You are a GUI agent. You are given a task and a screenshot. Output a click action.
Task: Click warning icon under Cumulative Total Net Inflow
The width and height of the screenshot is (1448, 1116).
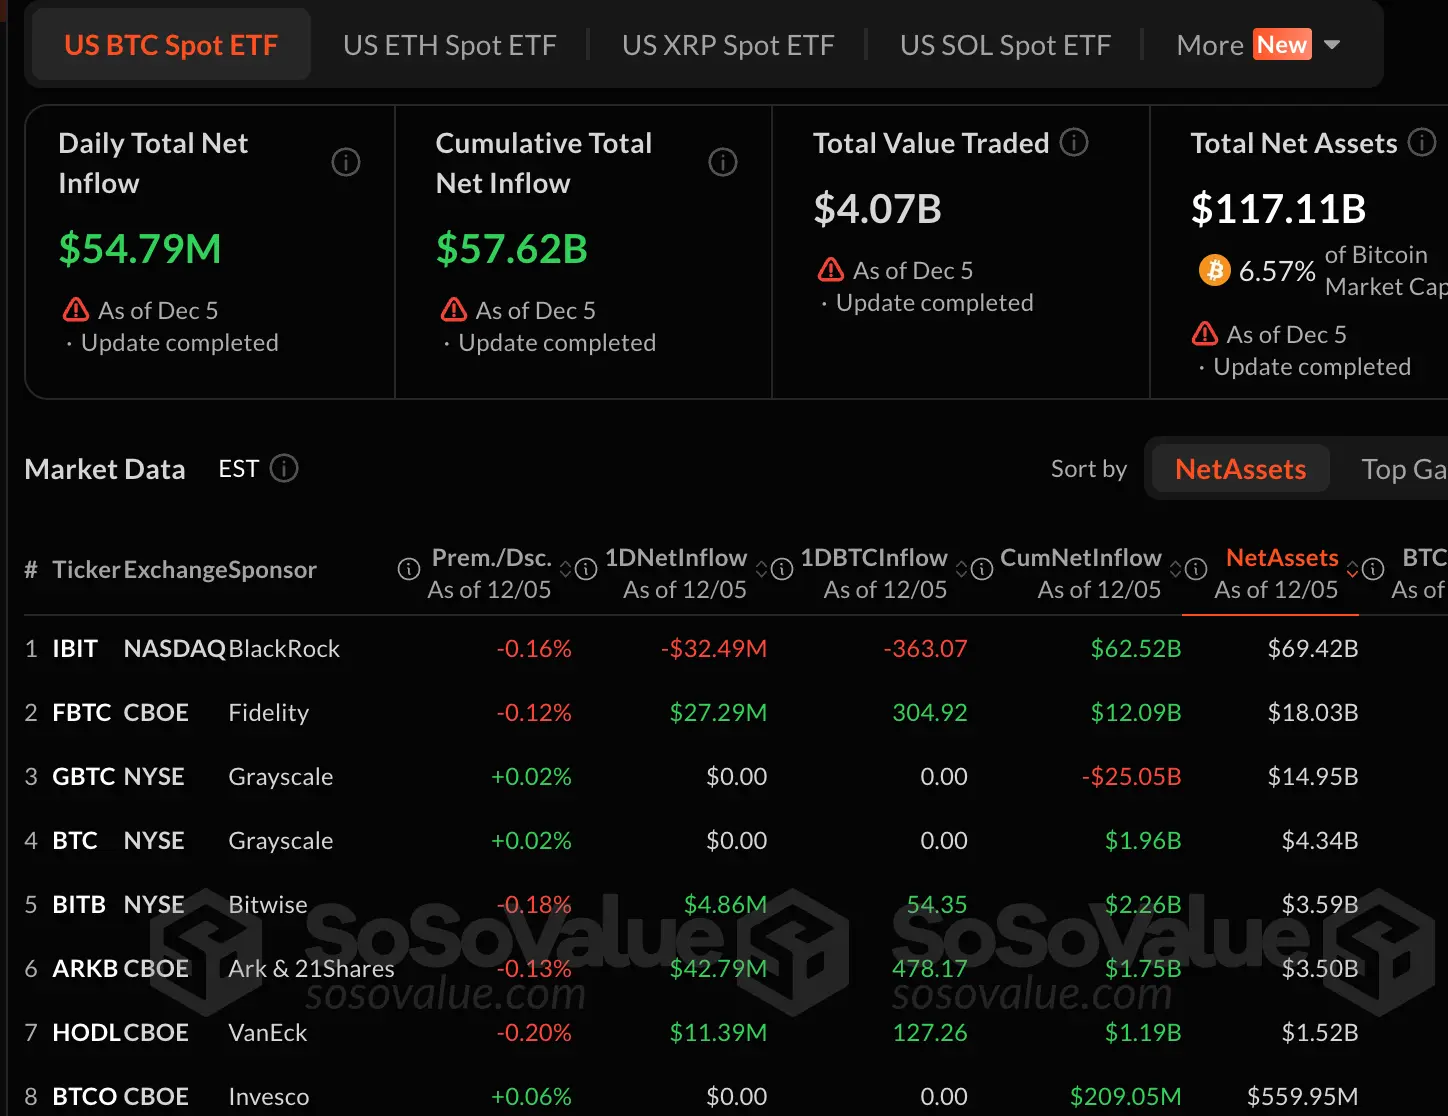click(454, 309)
